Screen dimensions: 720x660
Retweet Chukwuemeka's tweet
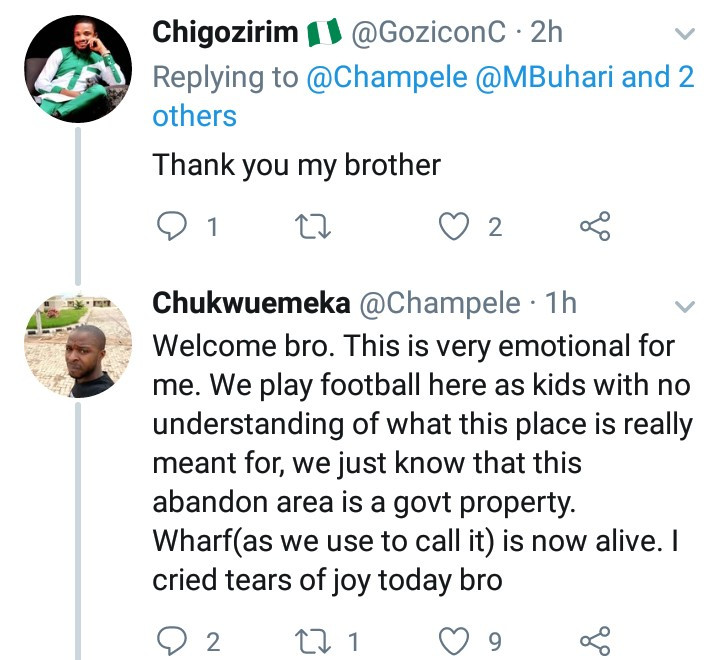[x=318, y=639]
